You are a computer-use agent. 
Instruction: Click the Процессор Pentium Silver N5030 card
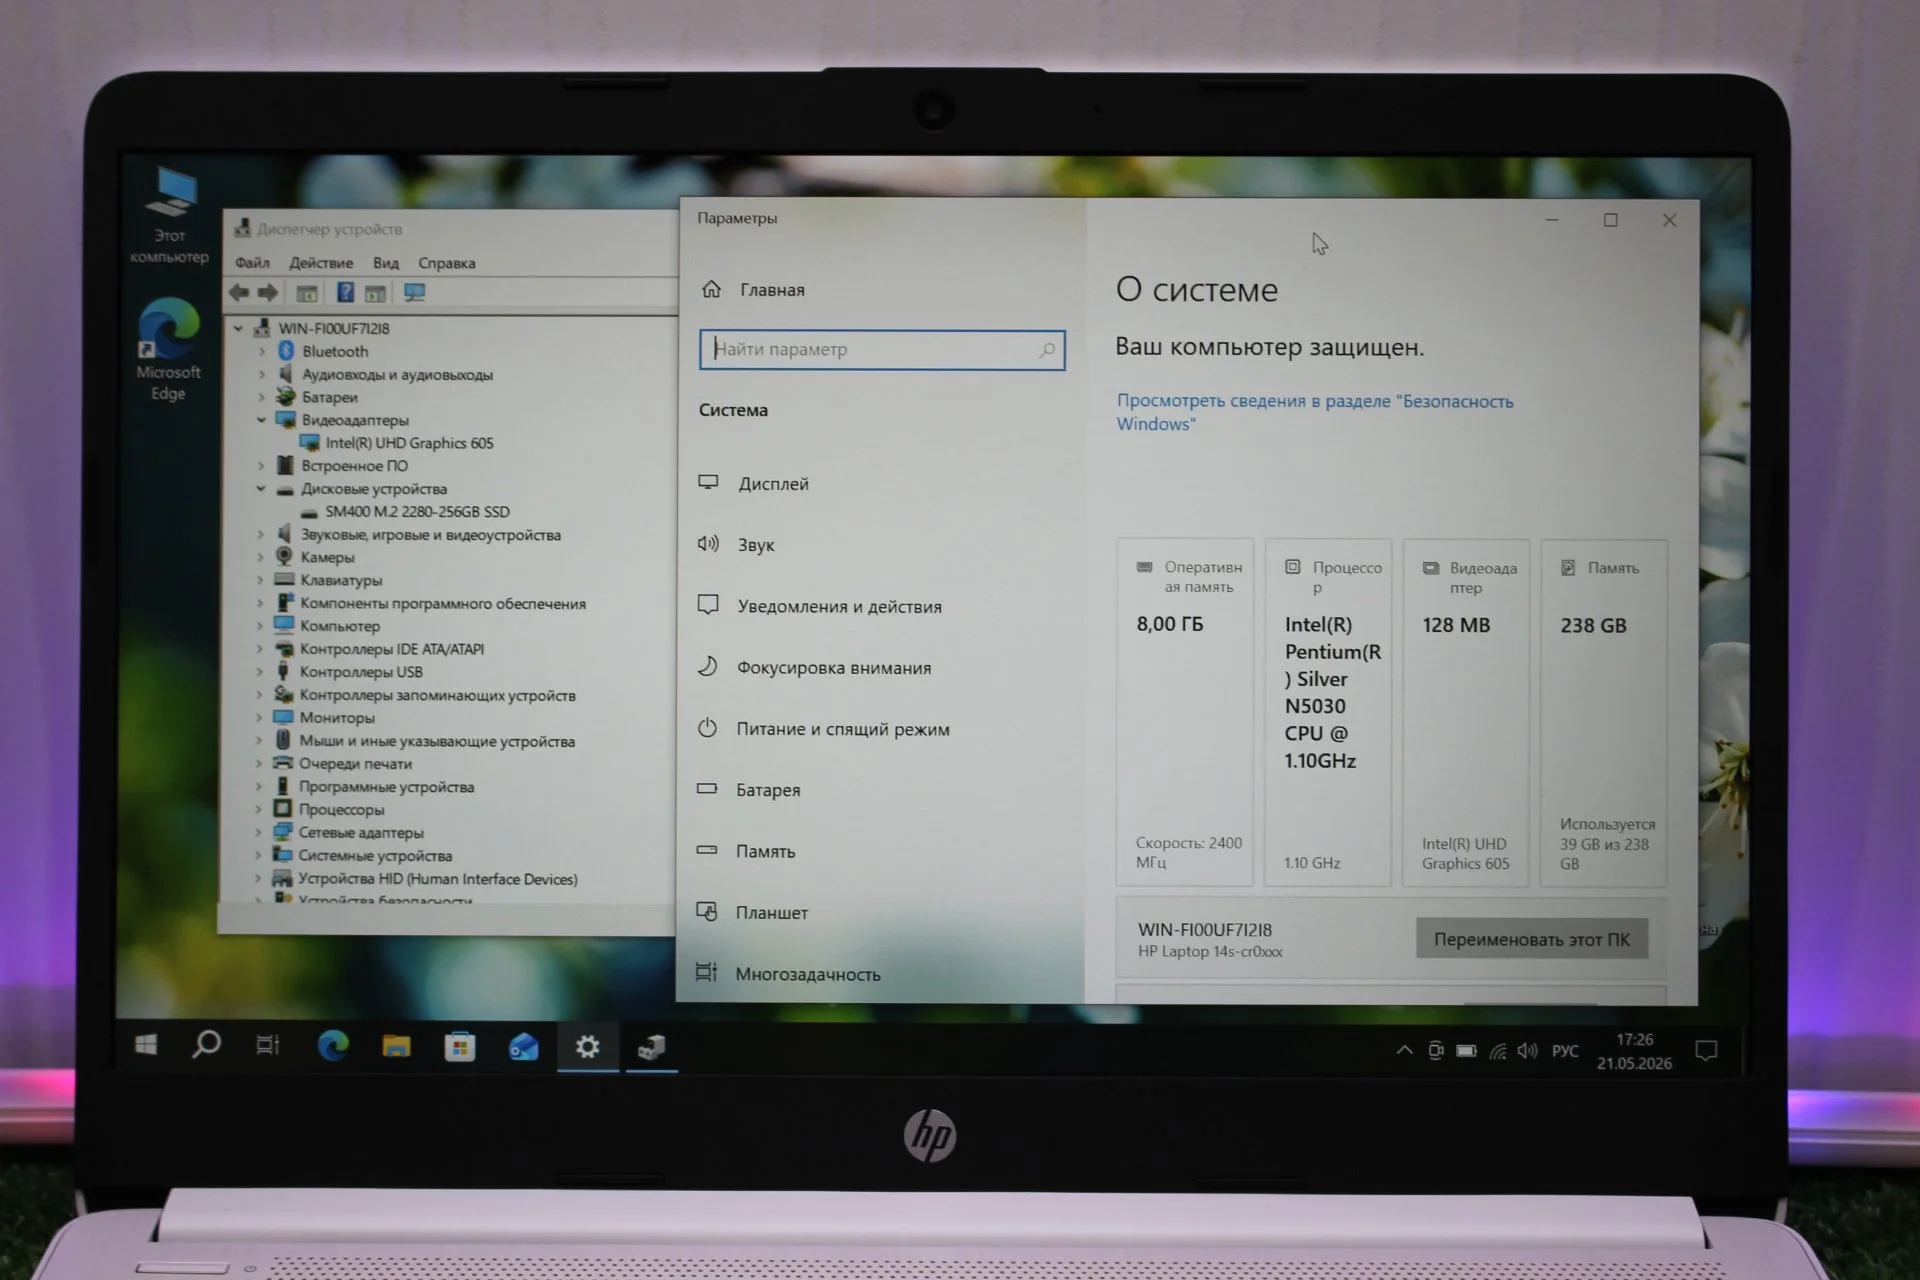[1328, 713]
